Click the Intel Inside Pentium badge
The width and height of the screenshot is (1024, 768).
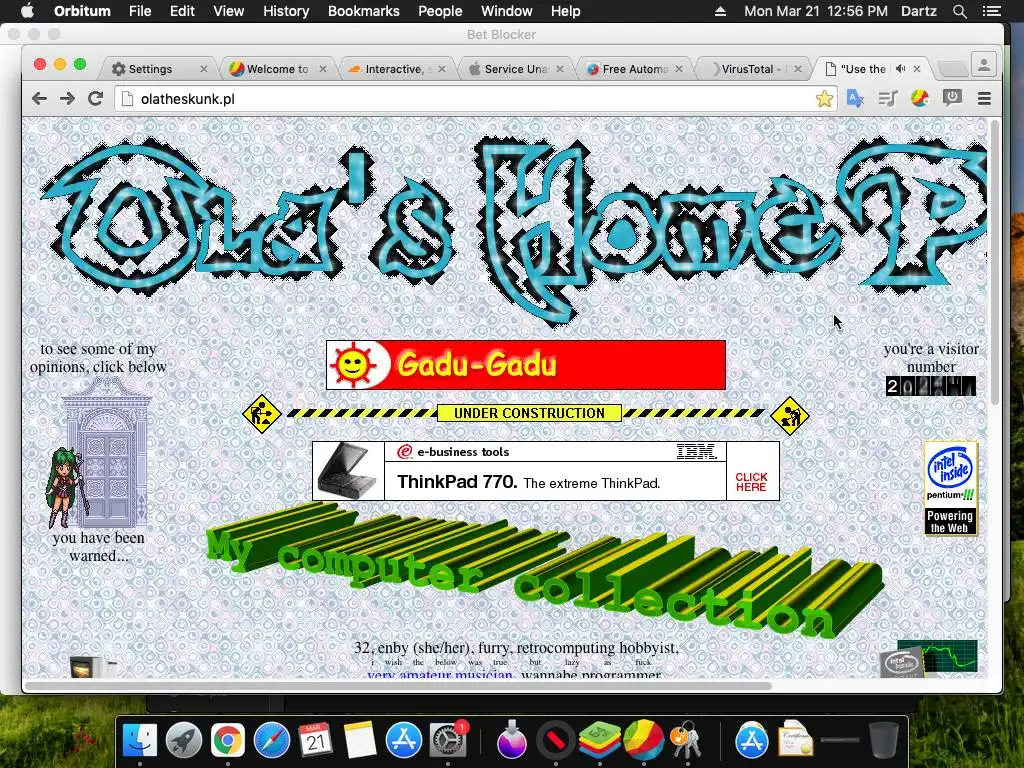(x=951, y=488)
